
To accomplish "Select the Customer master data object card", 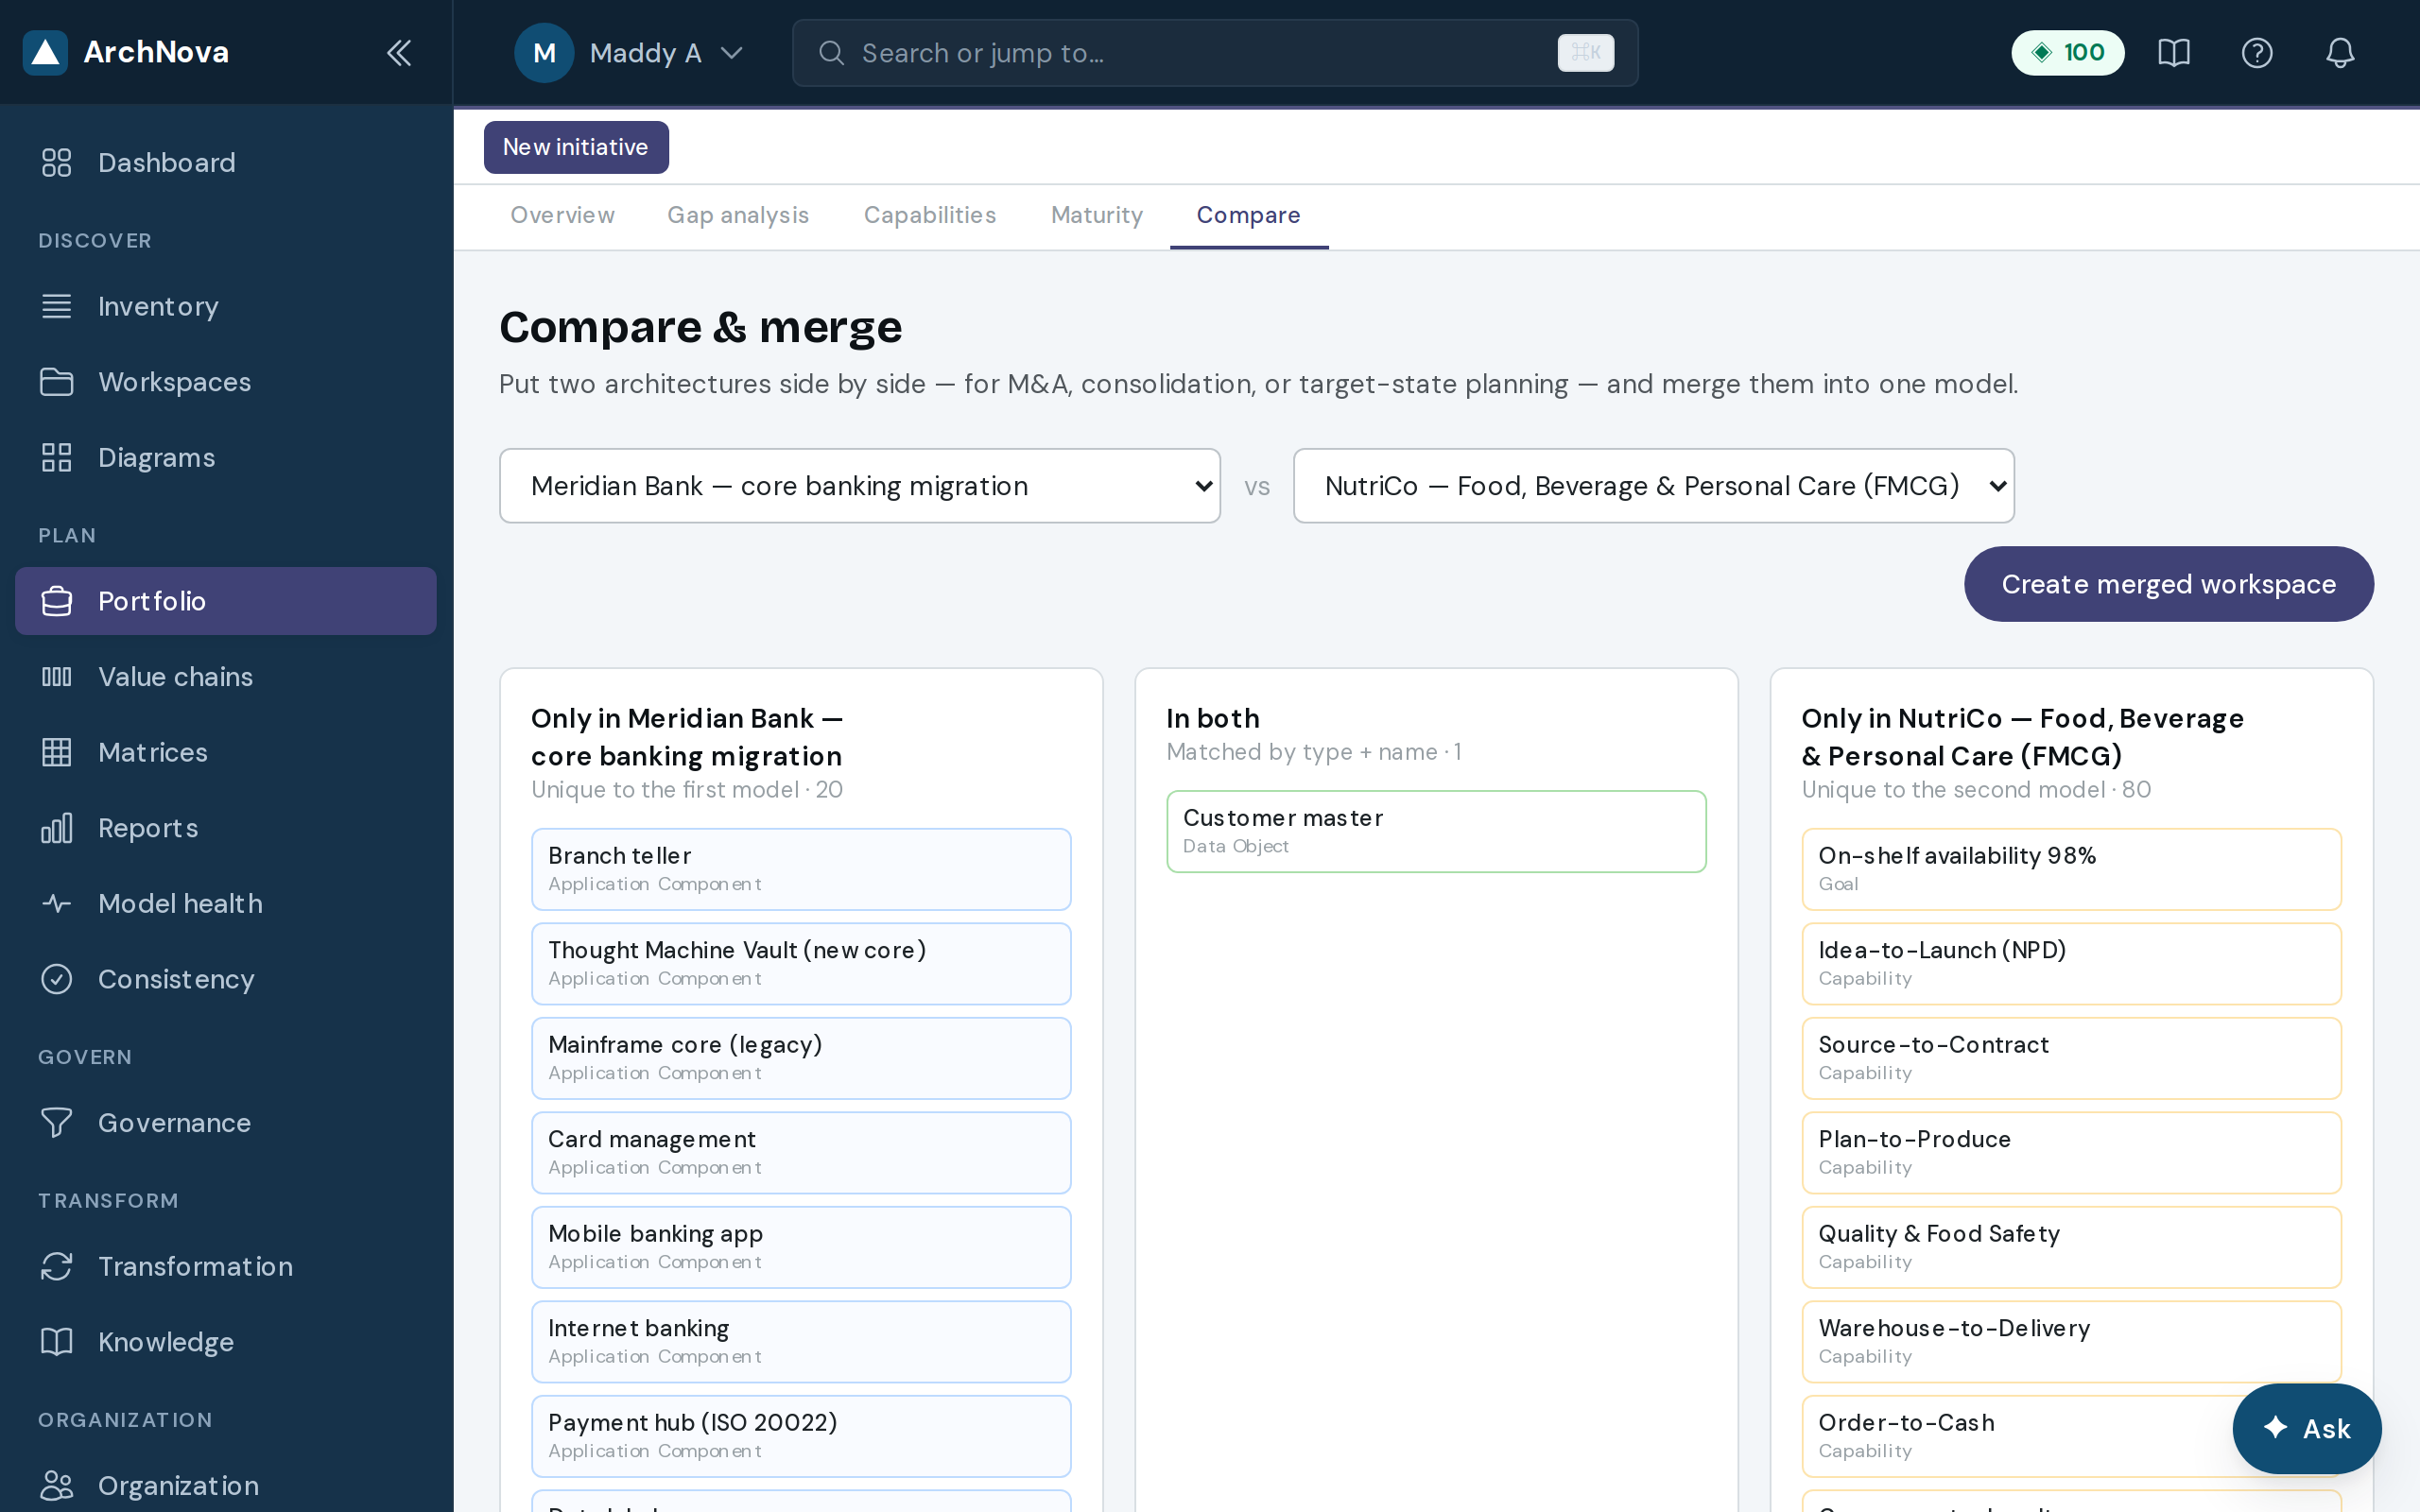I will pyautogui.click(x=1436, y=831).
